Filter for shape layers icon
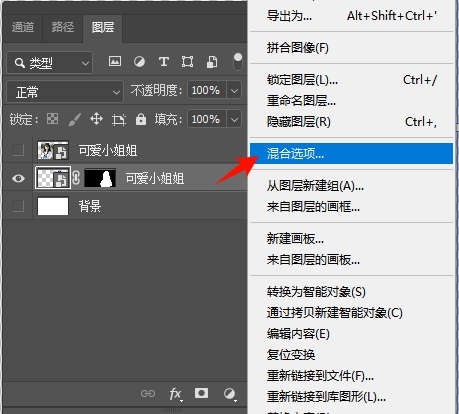 pos(187,62)
